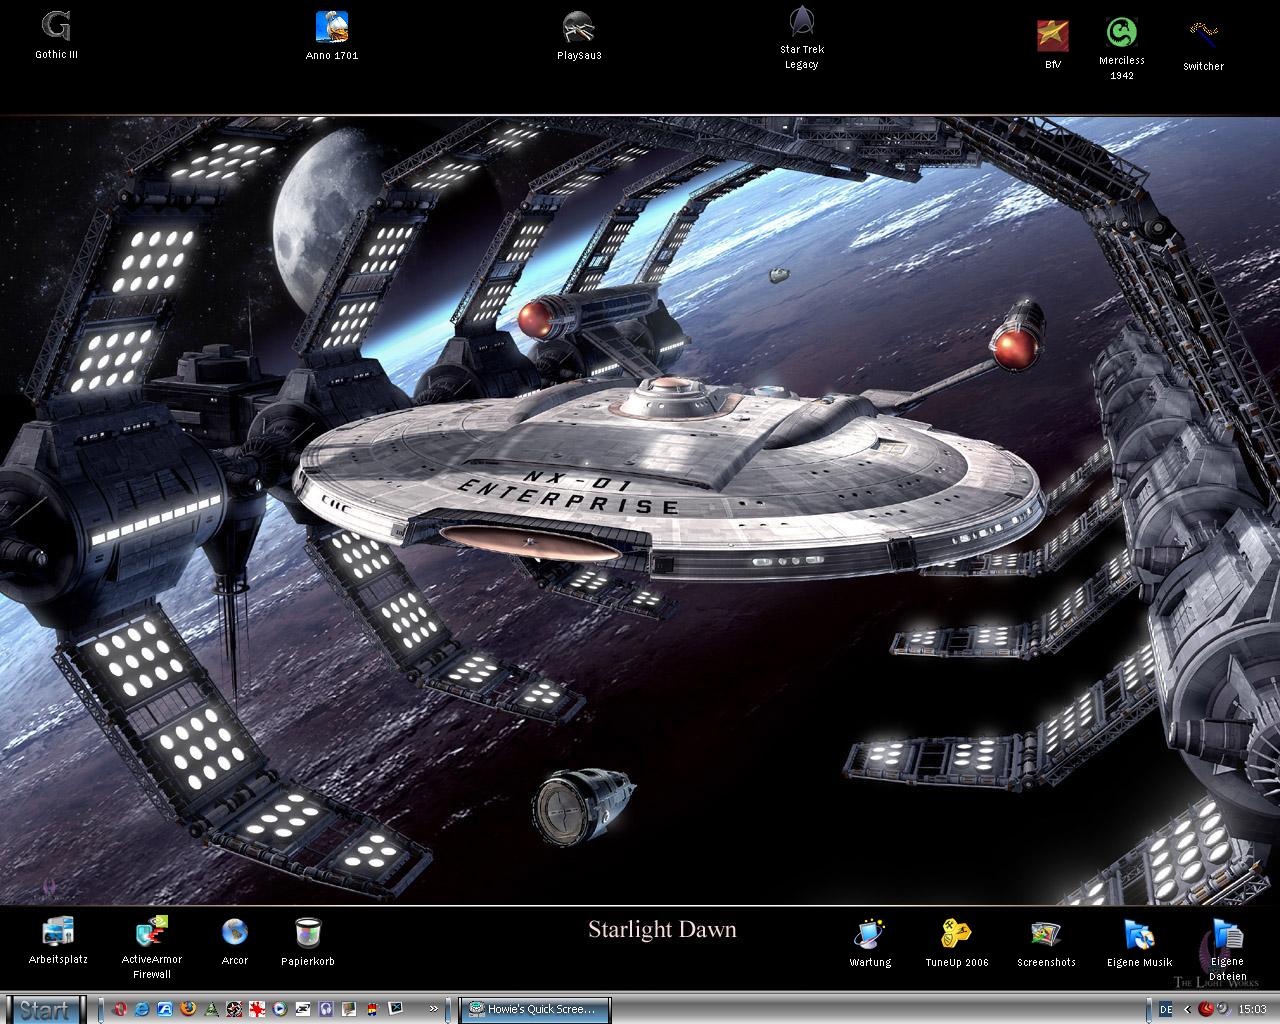
Task: Launch Internet Explorer from quick launch
Action: (142, 1009)
